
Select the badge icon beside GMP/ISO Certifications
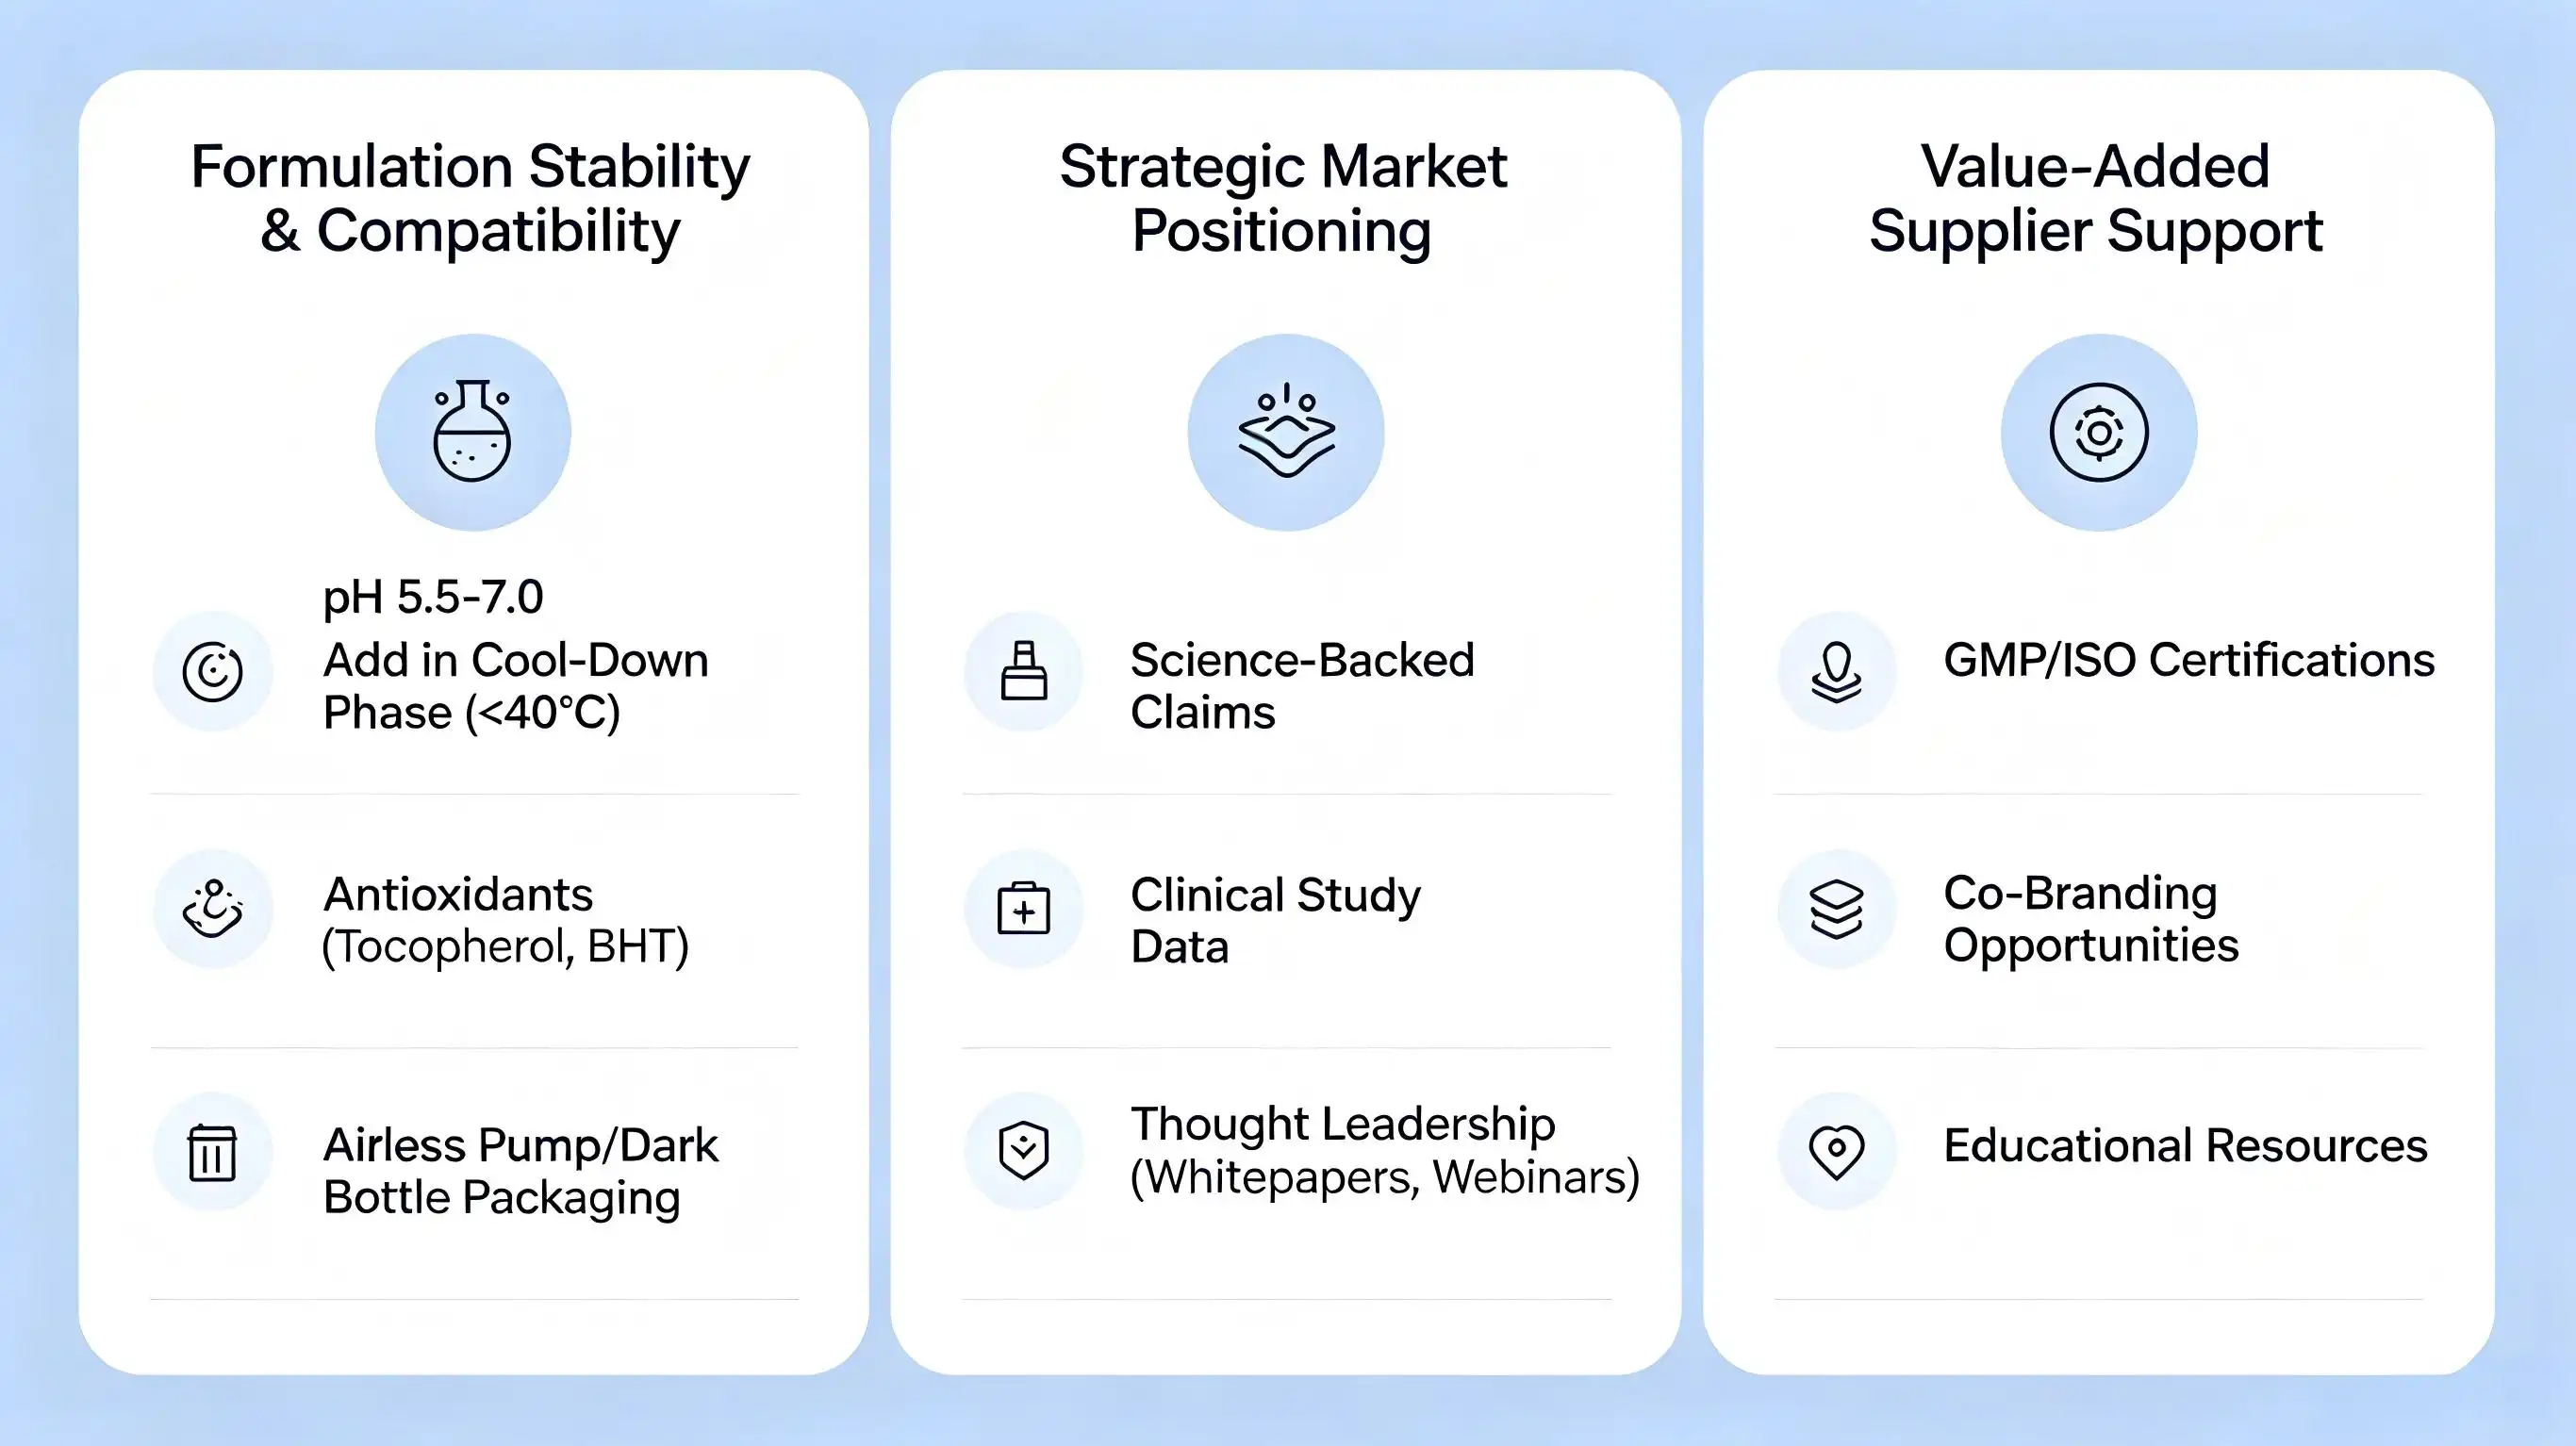click(x=1837, y=671)
